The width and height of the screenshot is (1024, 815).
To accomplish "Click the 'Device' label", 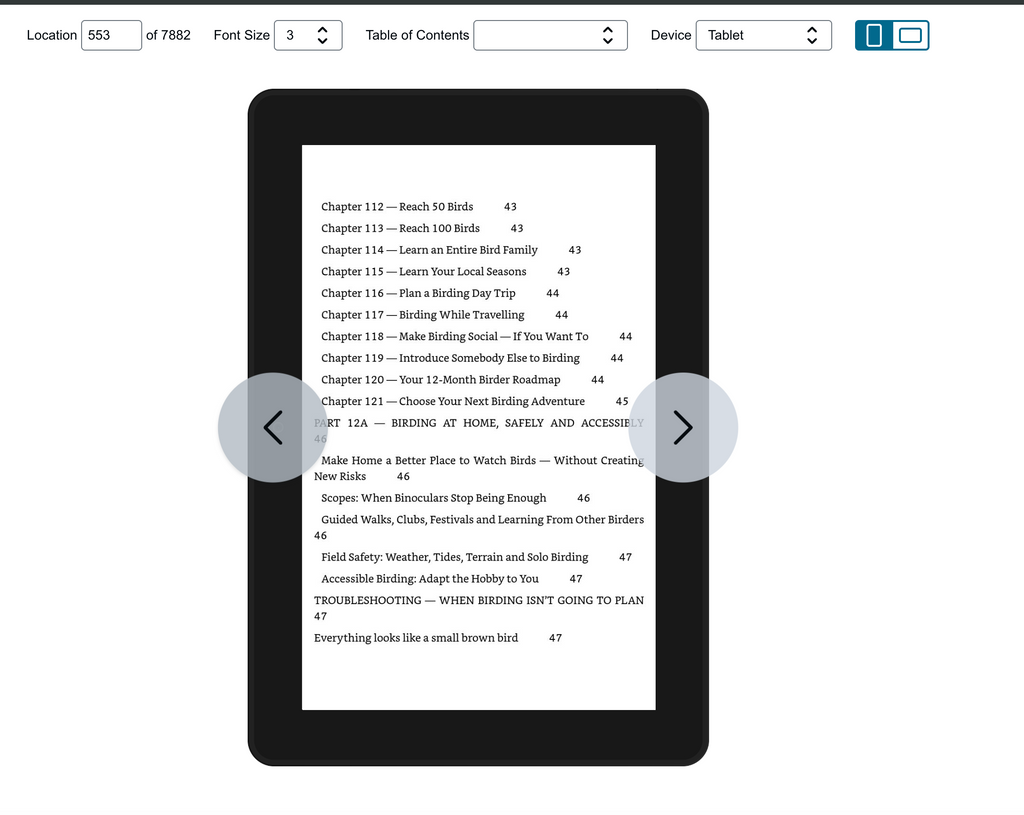I will tap(671, 35).
